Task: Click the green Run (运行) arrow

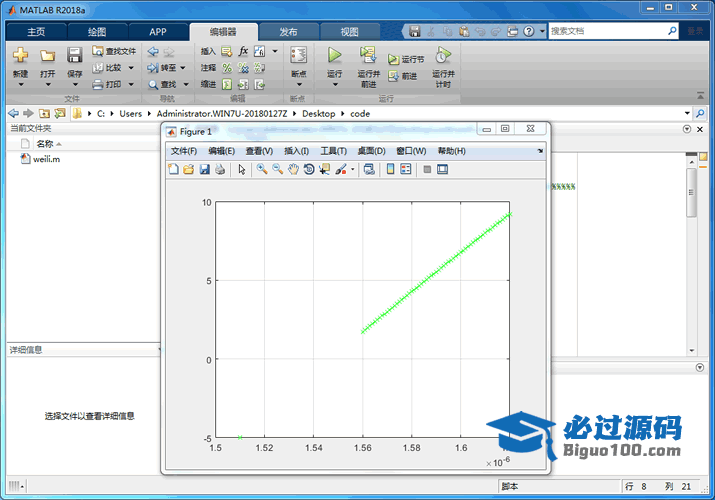Action: coord(335,55)
